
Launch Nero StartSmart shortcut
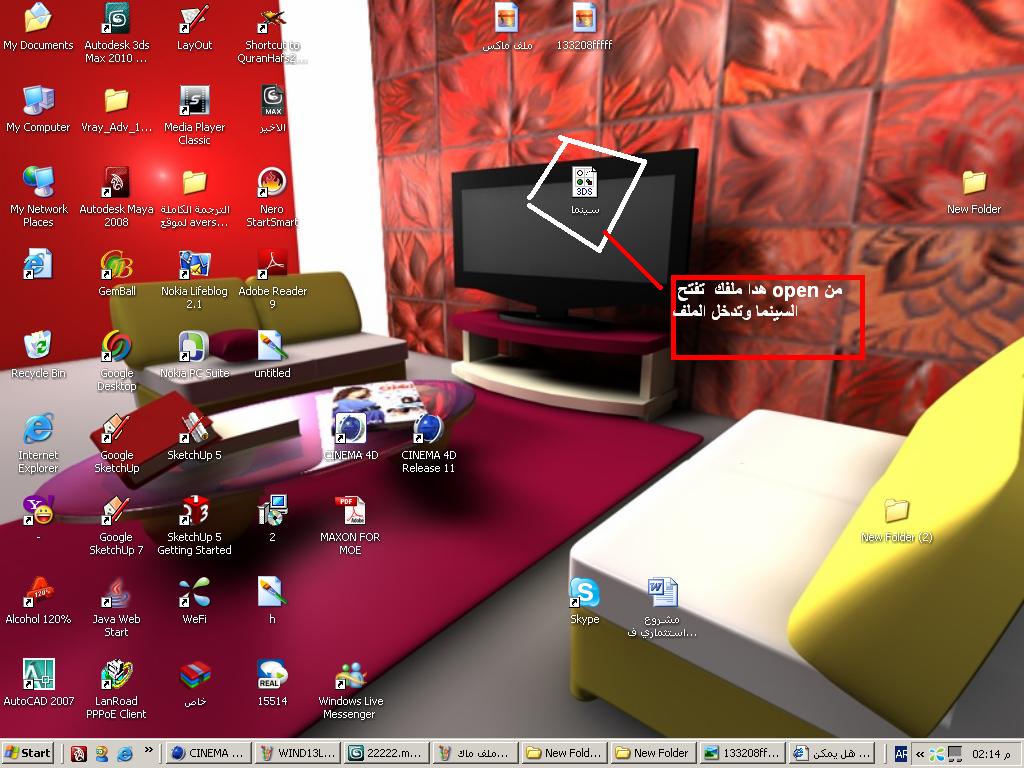(x=272, y=197)
